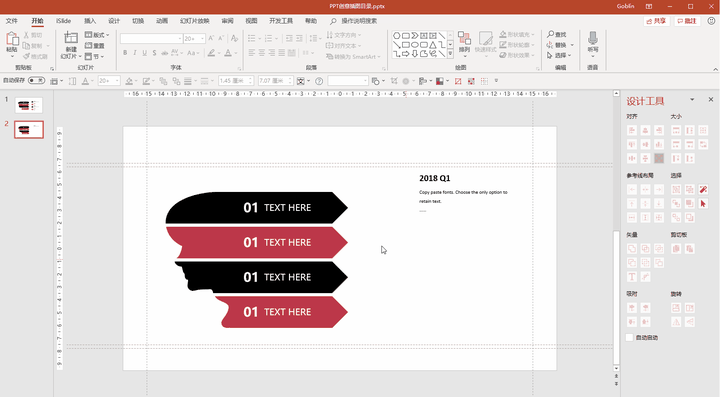
Task: Toggle Italic formatting in the Font group
Action: (x=135, y=53)
